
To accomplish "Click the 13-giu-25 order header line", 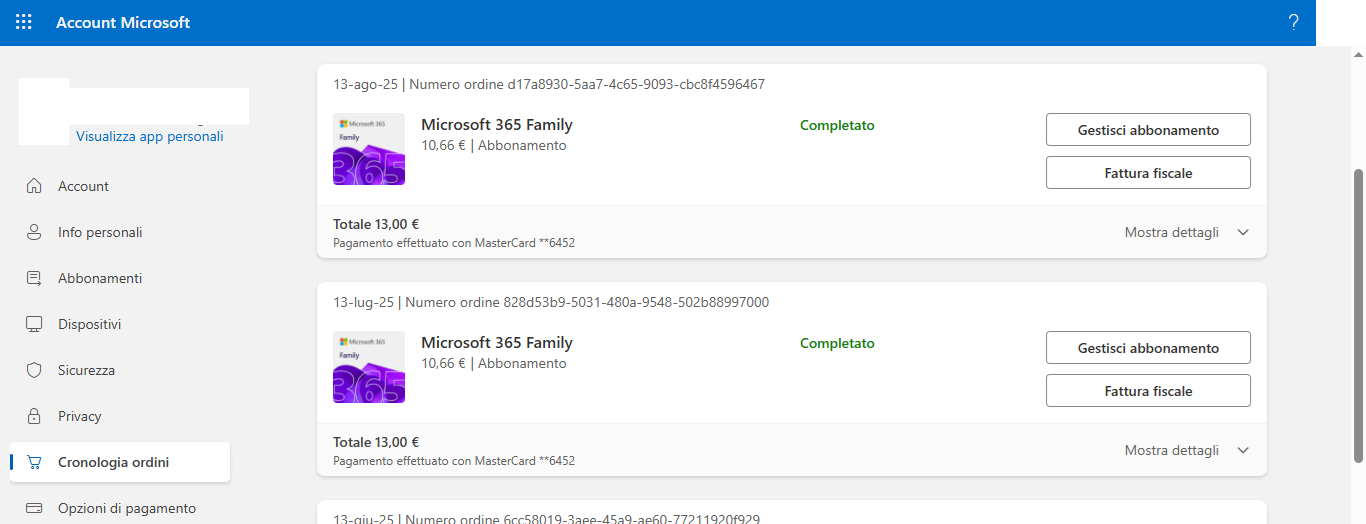I will click(x=547, y=519).
